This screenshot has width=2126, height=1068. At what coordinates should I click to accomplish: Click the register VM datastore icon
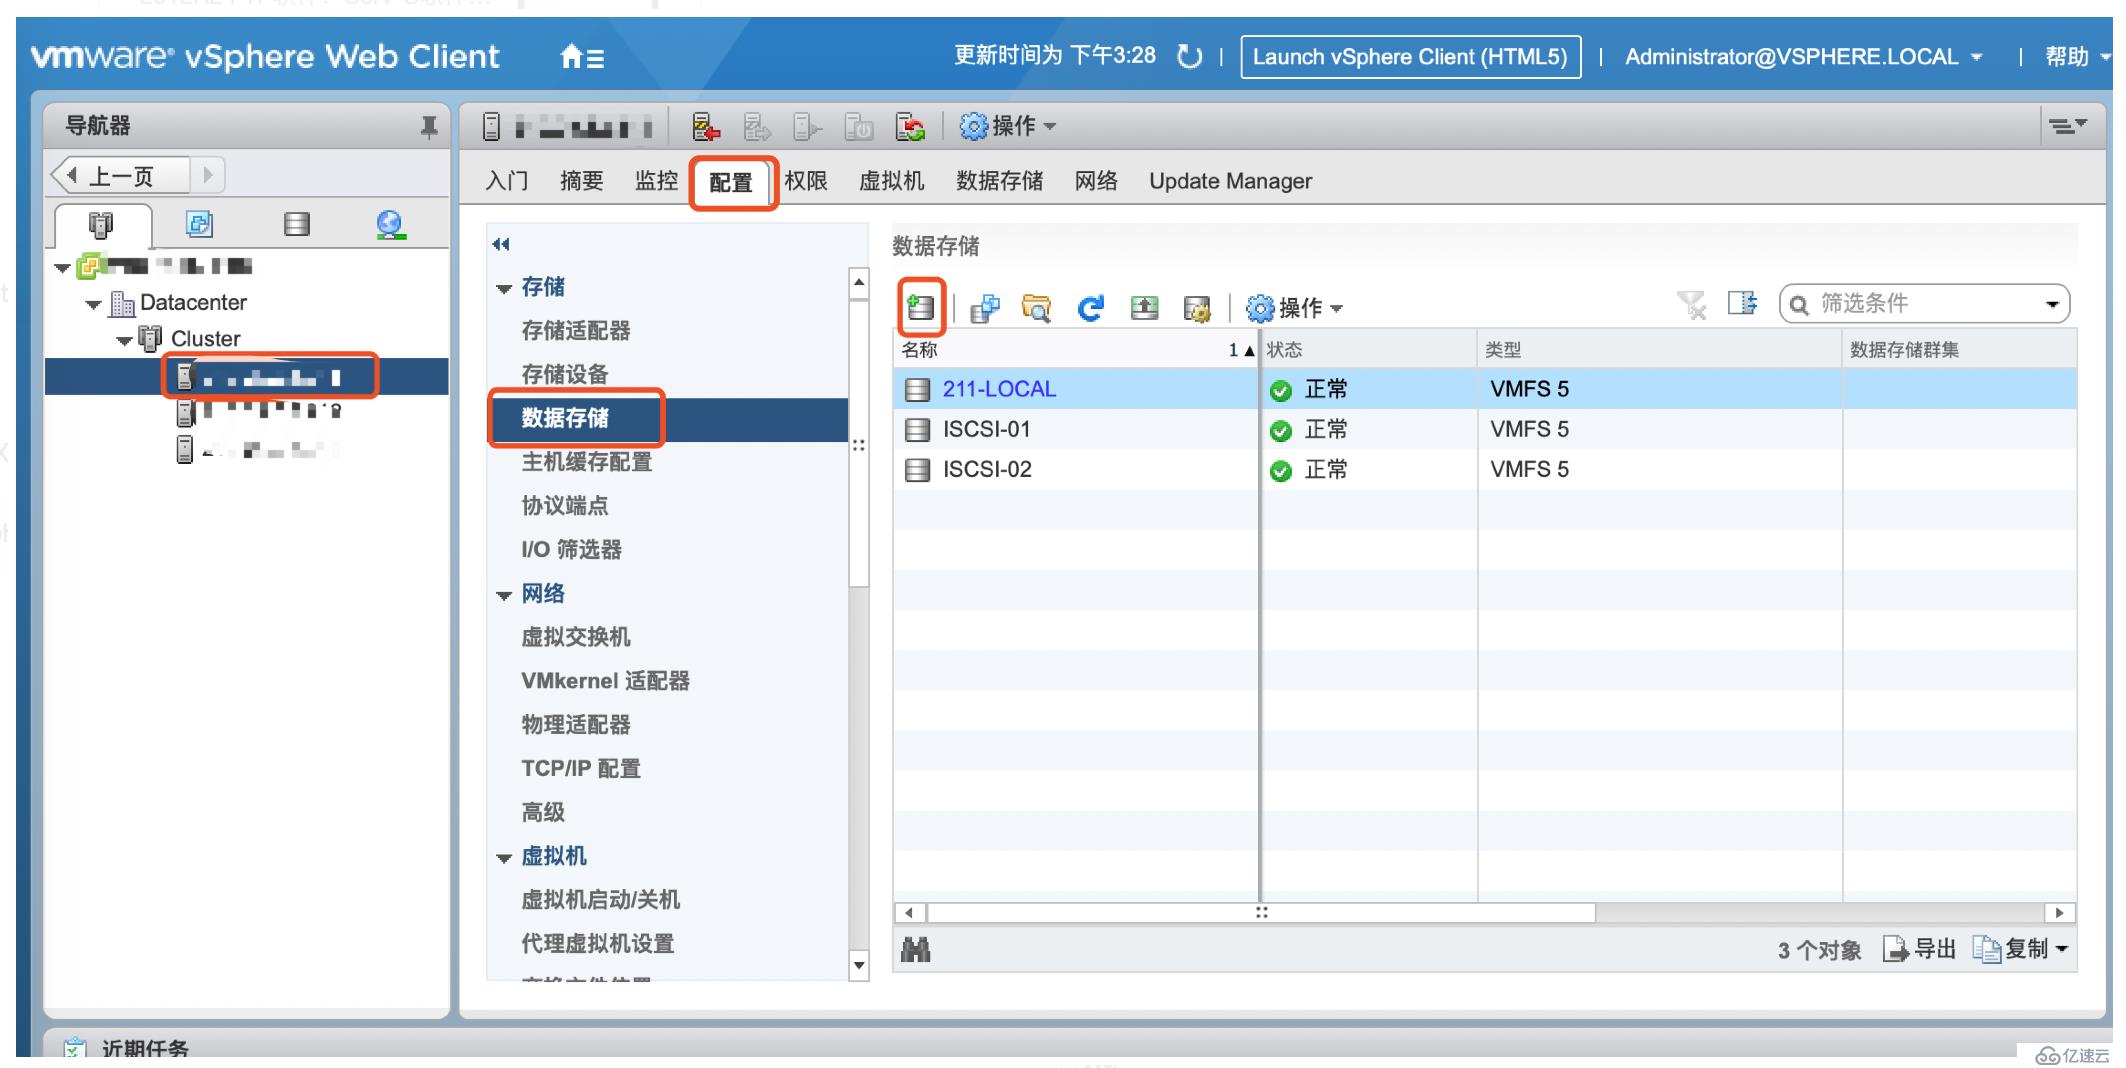pyautogui.click(x=985, y=307)
